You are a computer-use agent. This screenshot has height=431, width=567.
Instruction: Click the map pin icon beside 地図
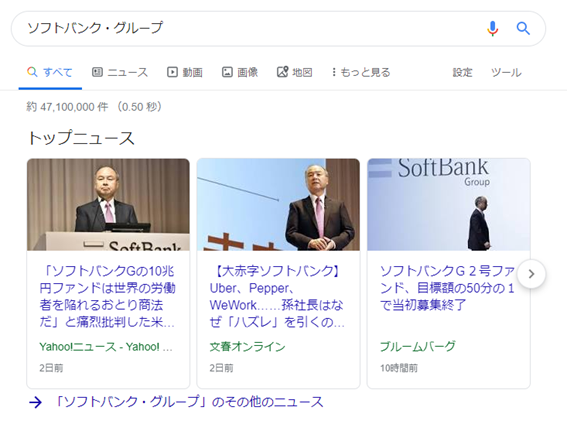click(x=282, y=72)
